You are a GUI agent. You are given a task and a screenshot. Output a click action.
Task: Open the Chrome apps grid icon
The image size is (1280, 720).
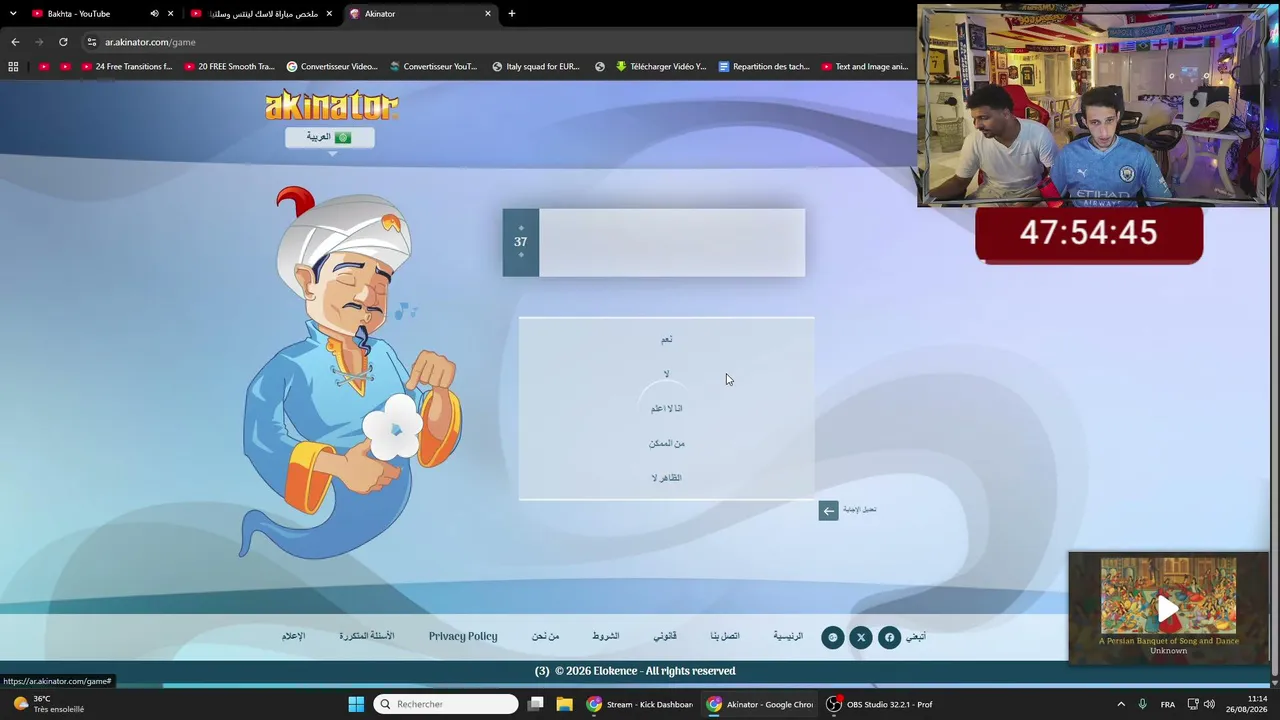point(13,67)
